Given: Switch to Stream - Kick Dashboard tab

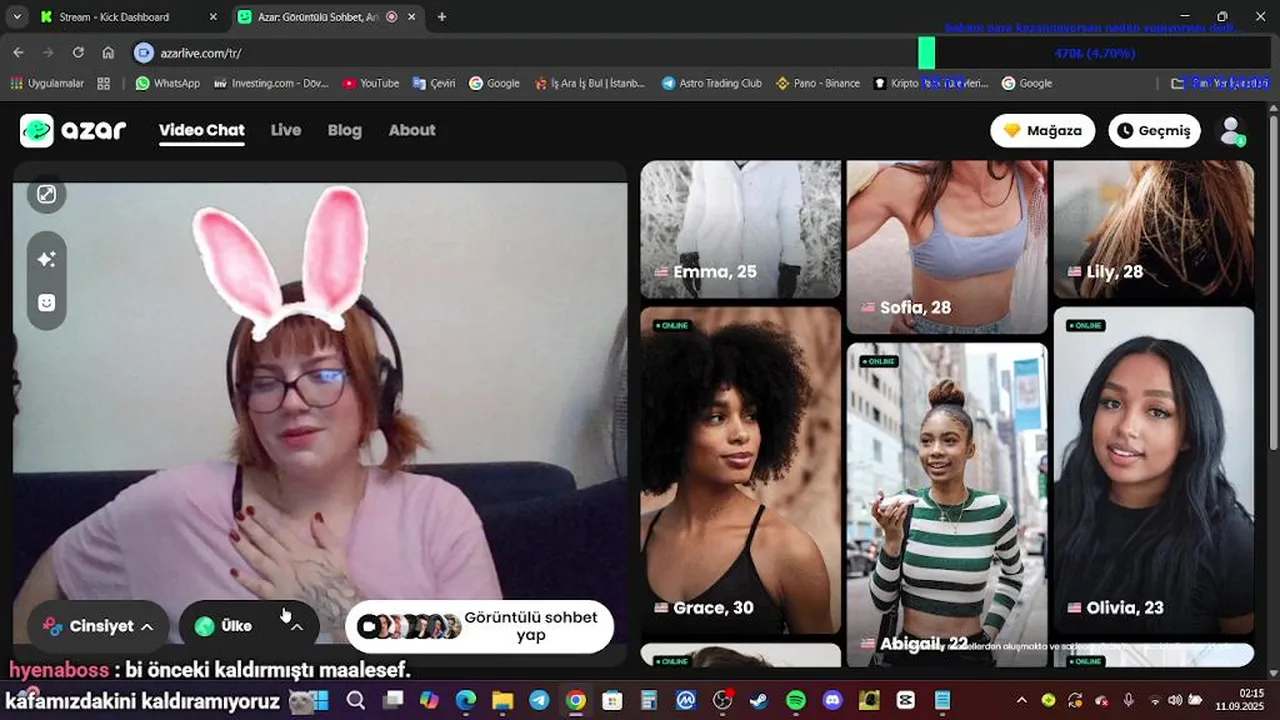Looking at the screenshot, I should point(128,17).
